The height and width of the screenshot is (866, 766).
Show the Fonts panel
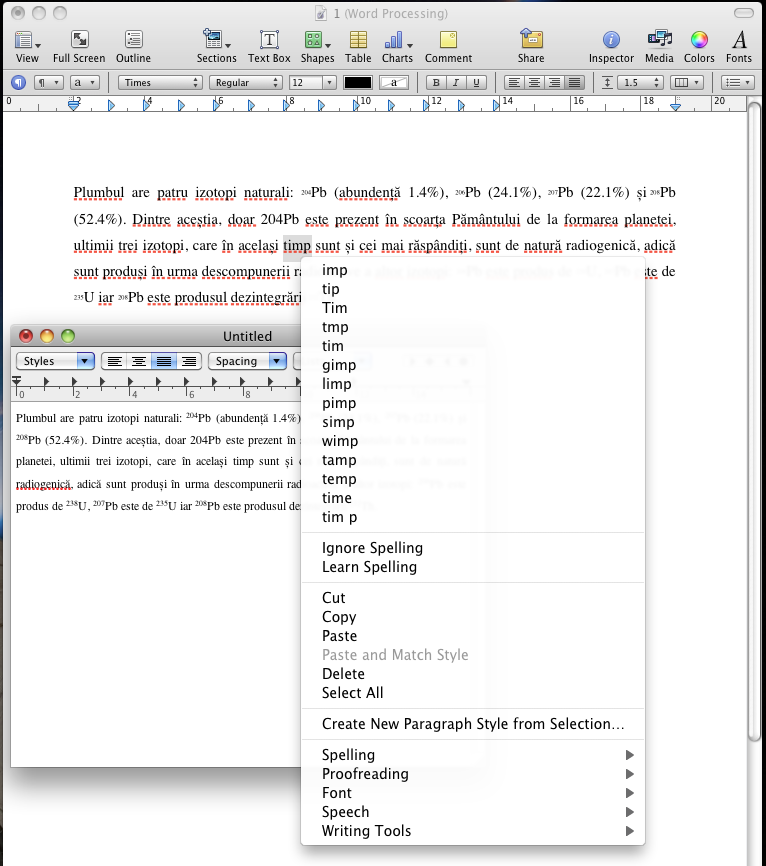pyautogui.click(x=739, y=45)
